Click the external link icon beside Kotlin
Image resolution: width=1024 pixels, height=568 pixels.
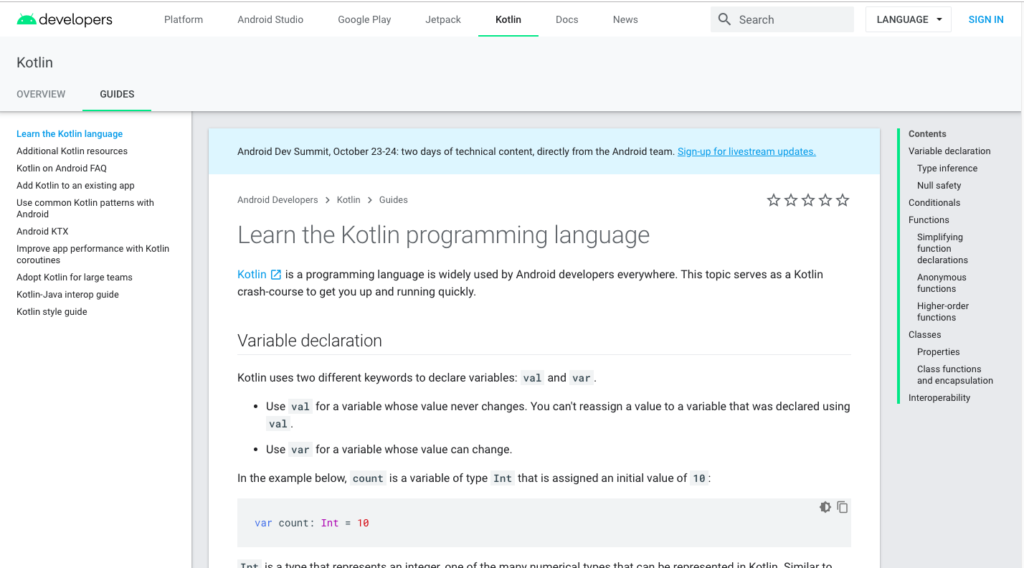coord(276,275)
